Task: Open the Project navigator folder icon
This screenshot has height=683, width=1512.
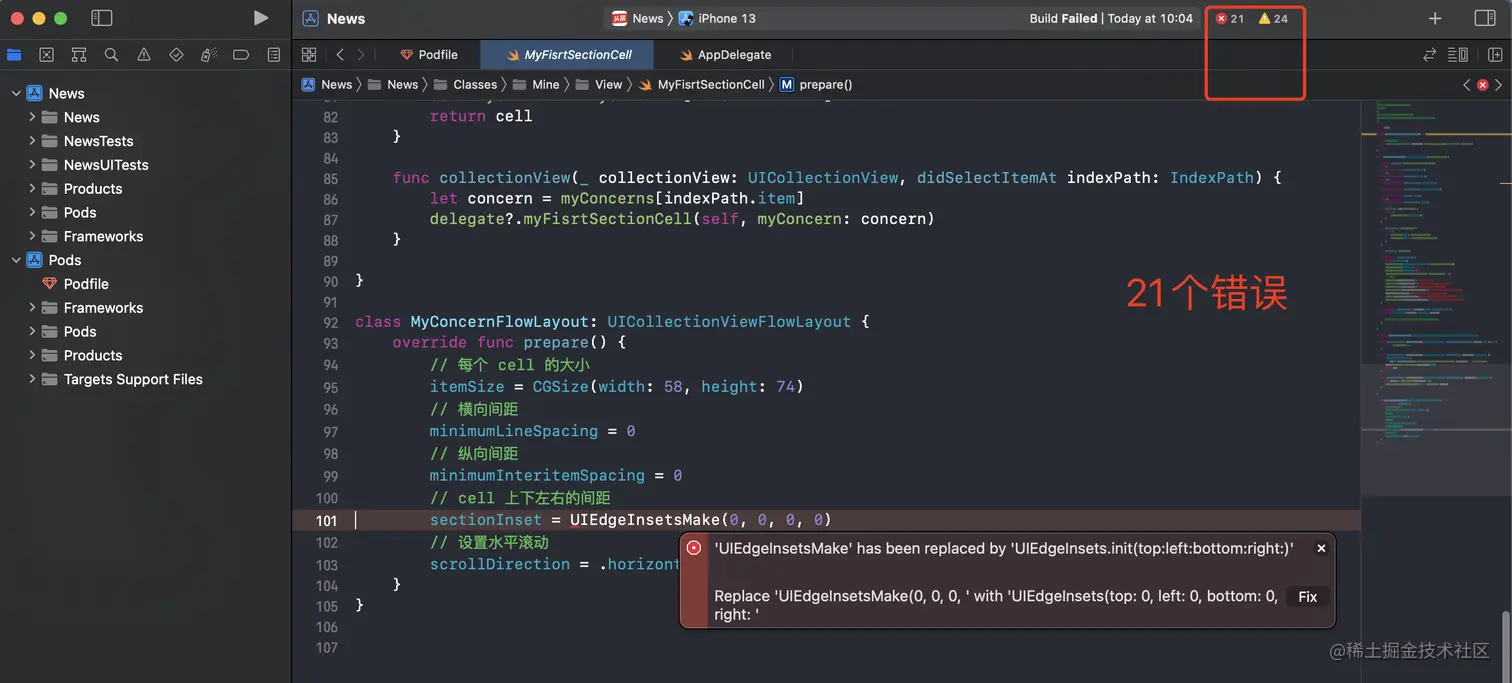Action: click(x=14, y=55)
